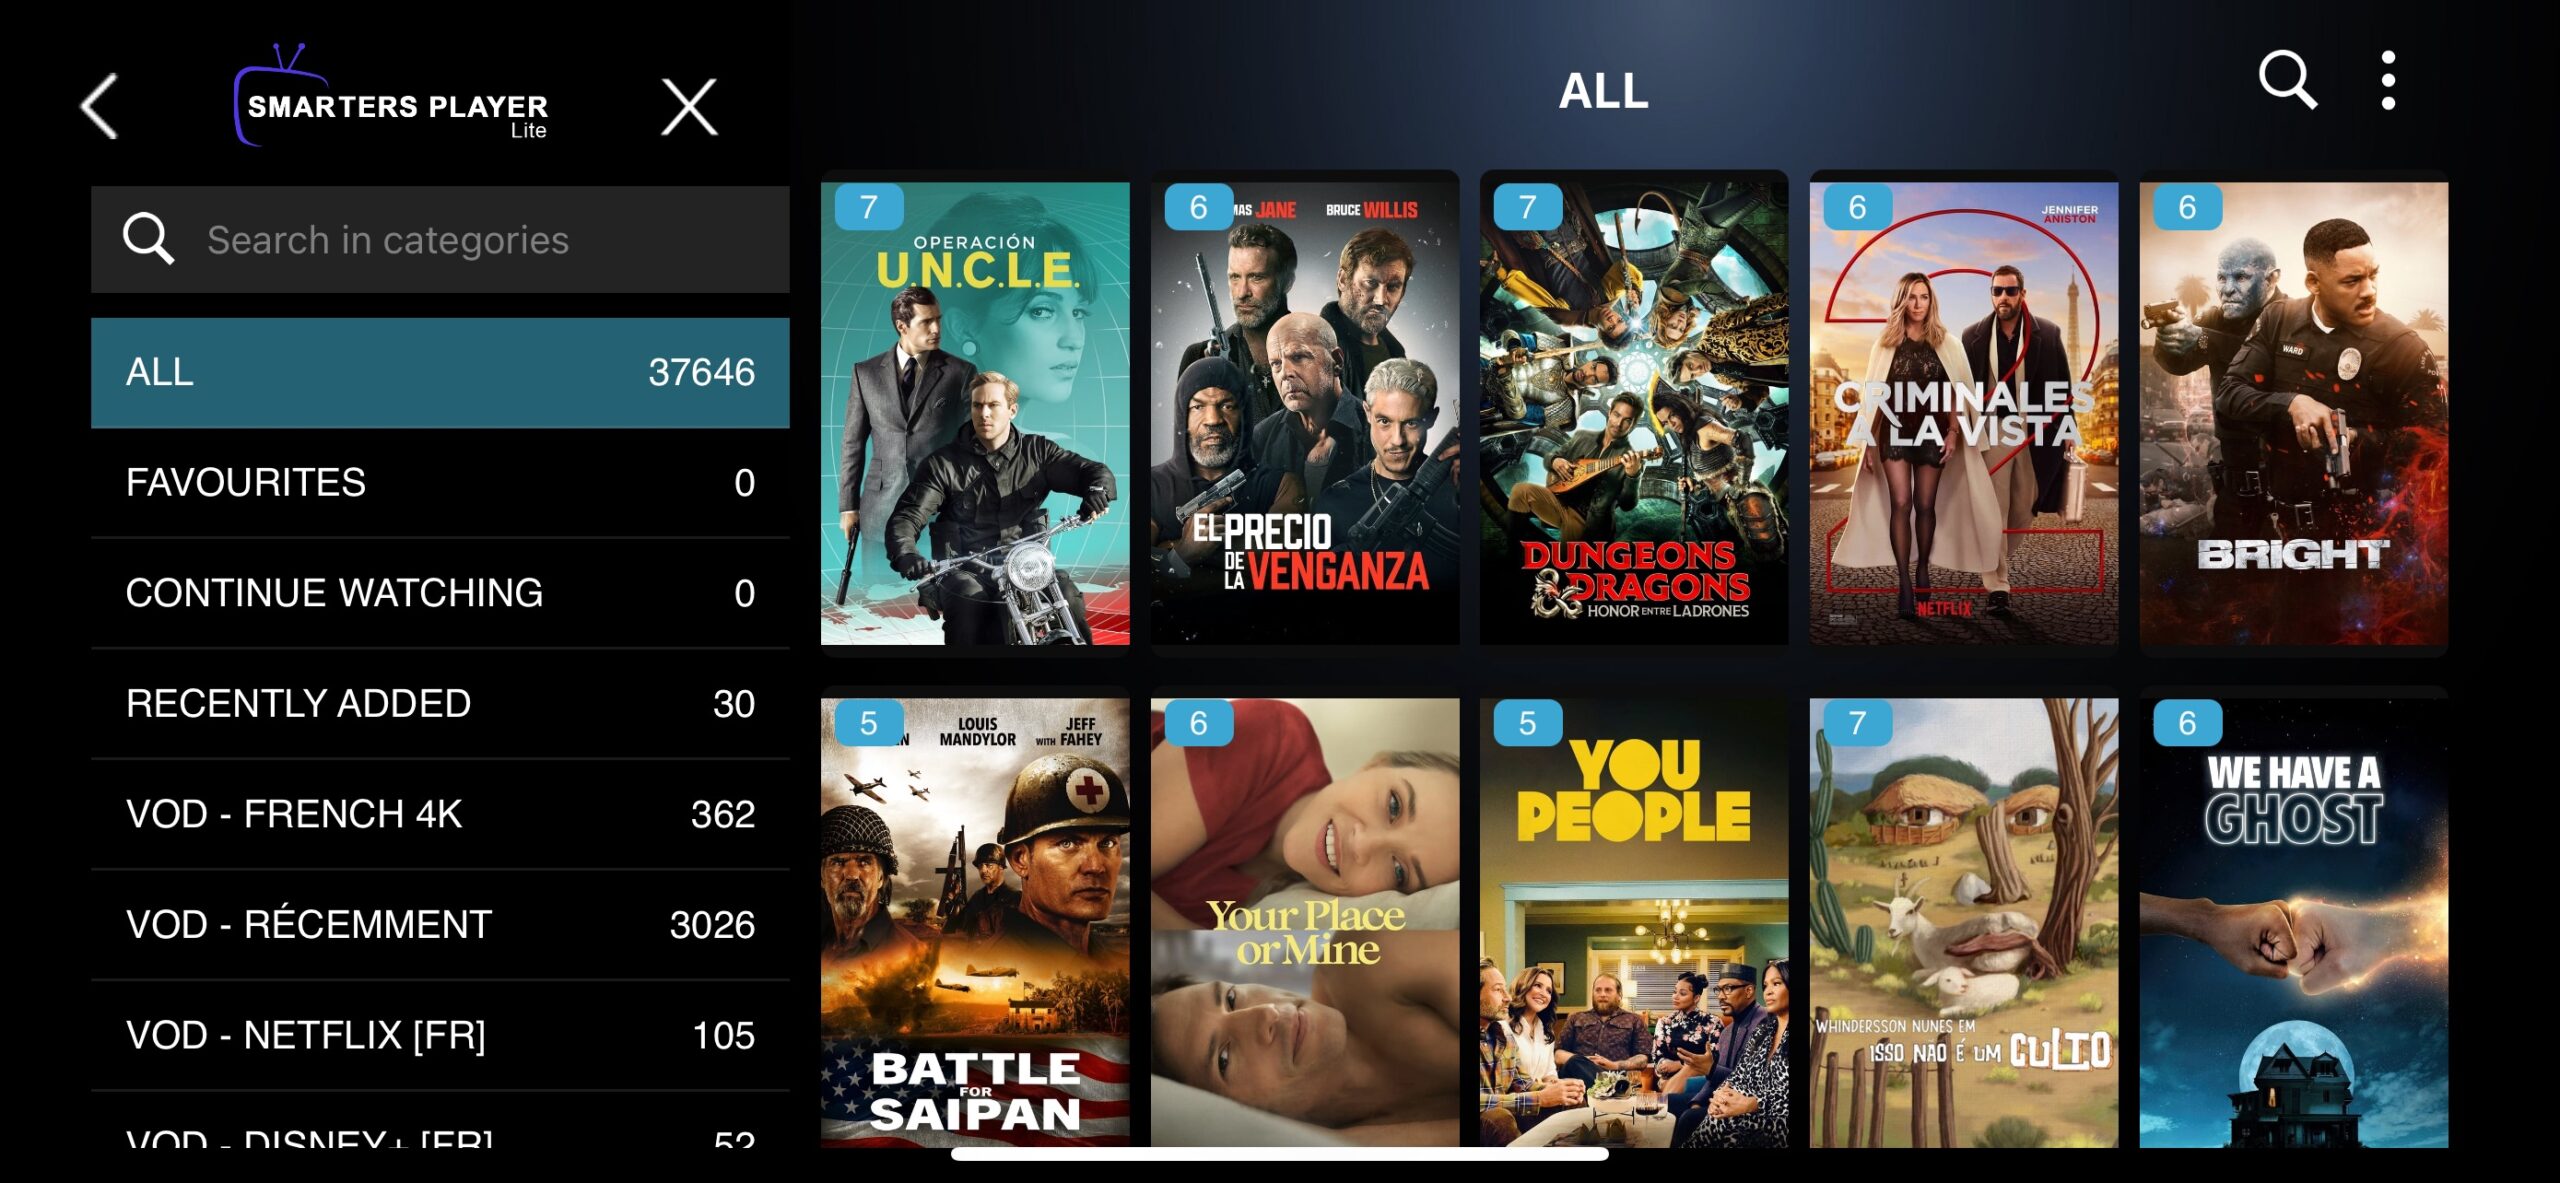Focus the Search in categories field
The width and height of the screenshot is (2560, 1183).
440,239
